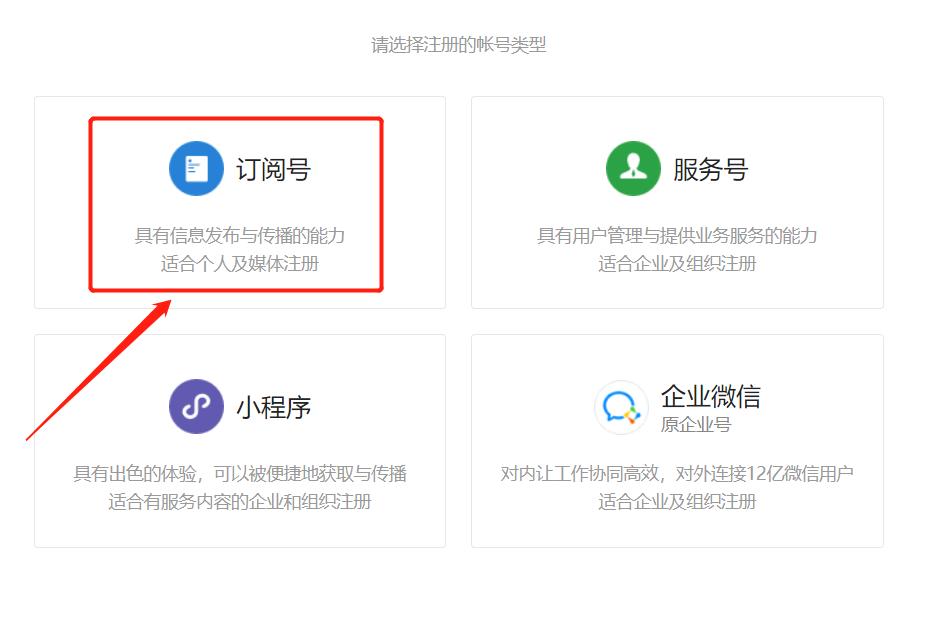Click the 服务号 description about 用户管理

coord(676,236)
